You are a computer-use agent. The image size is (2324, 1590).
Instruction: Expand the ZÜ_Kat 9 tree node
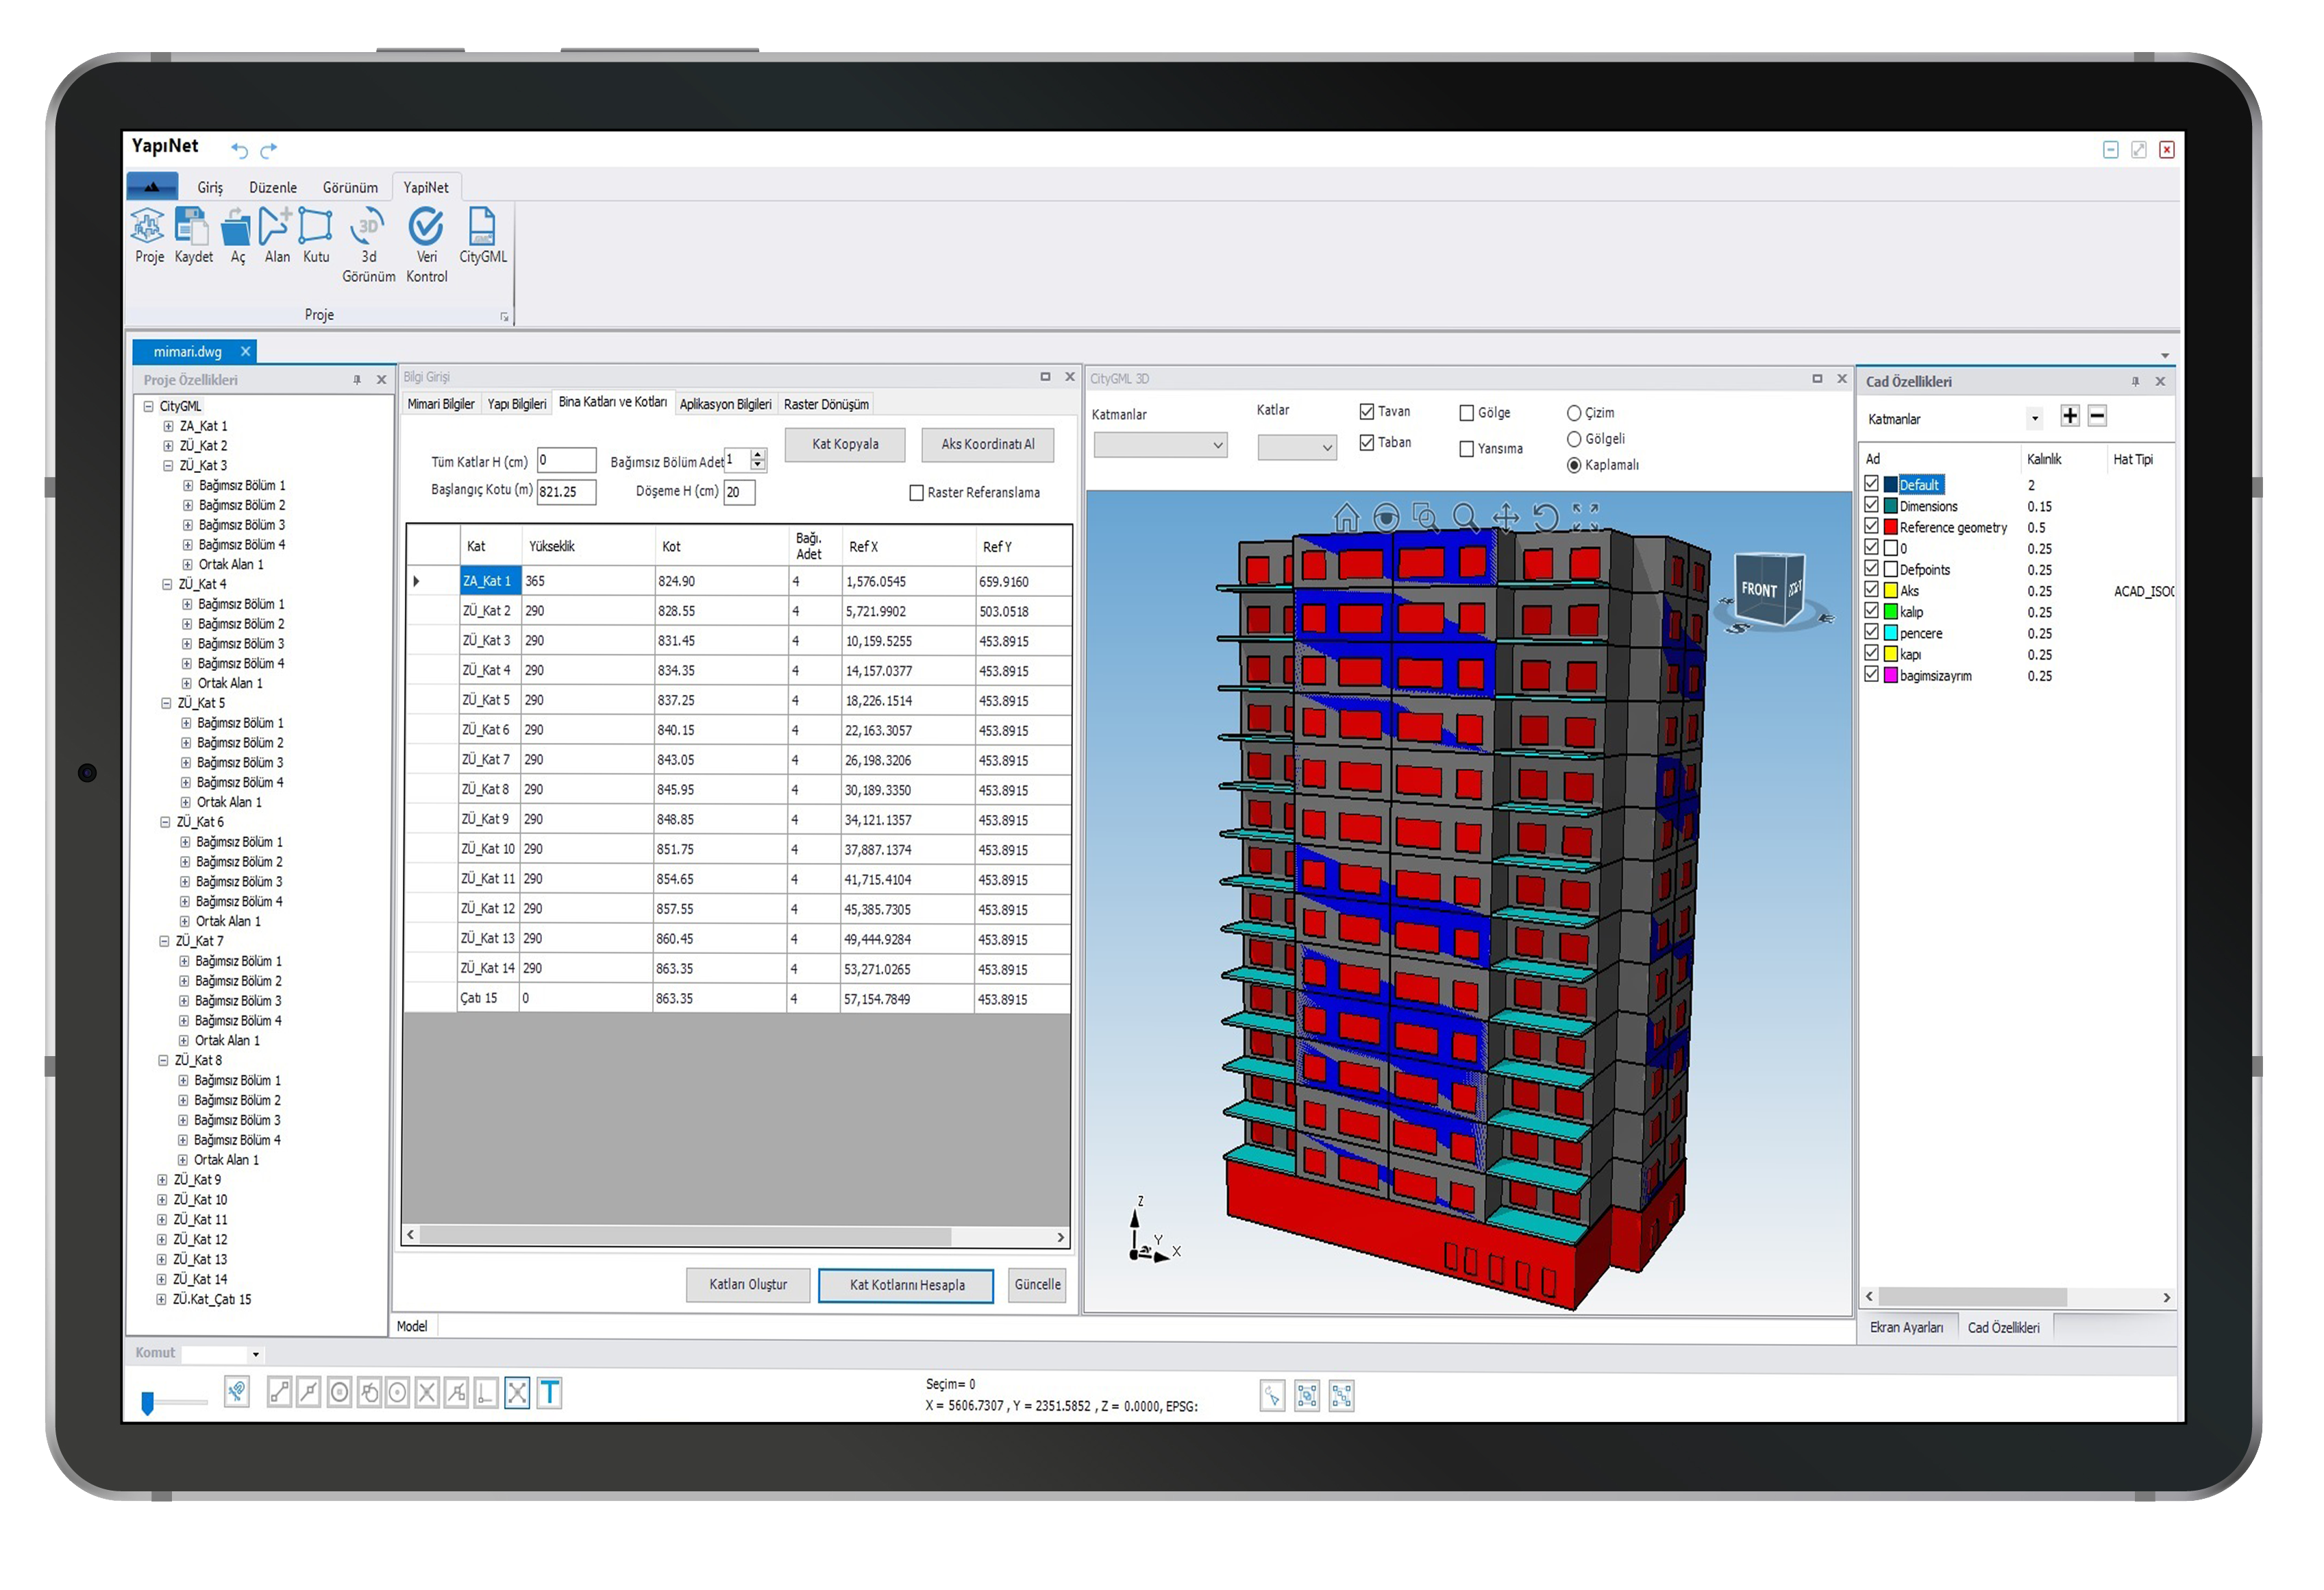(x=162, y=1180)
